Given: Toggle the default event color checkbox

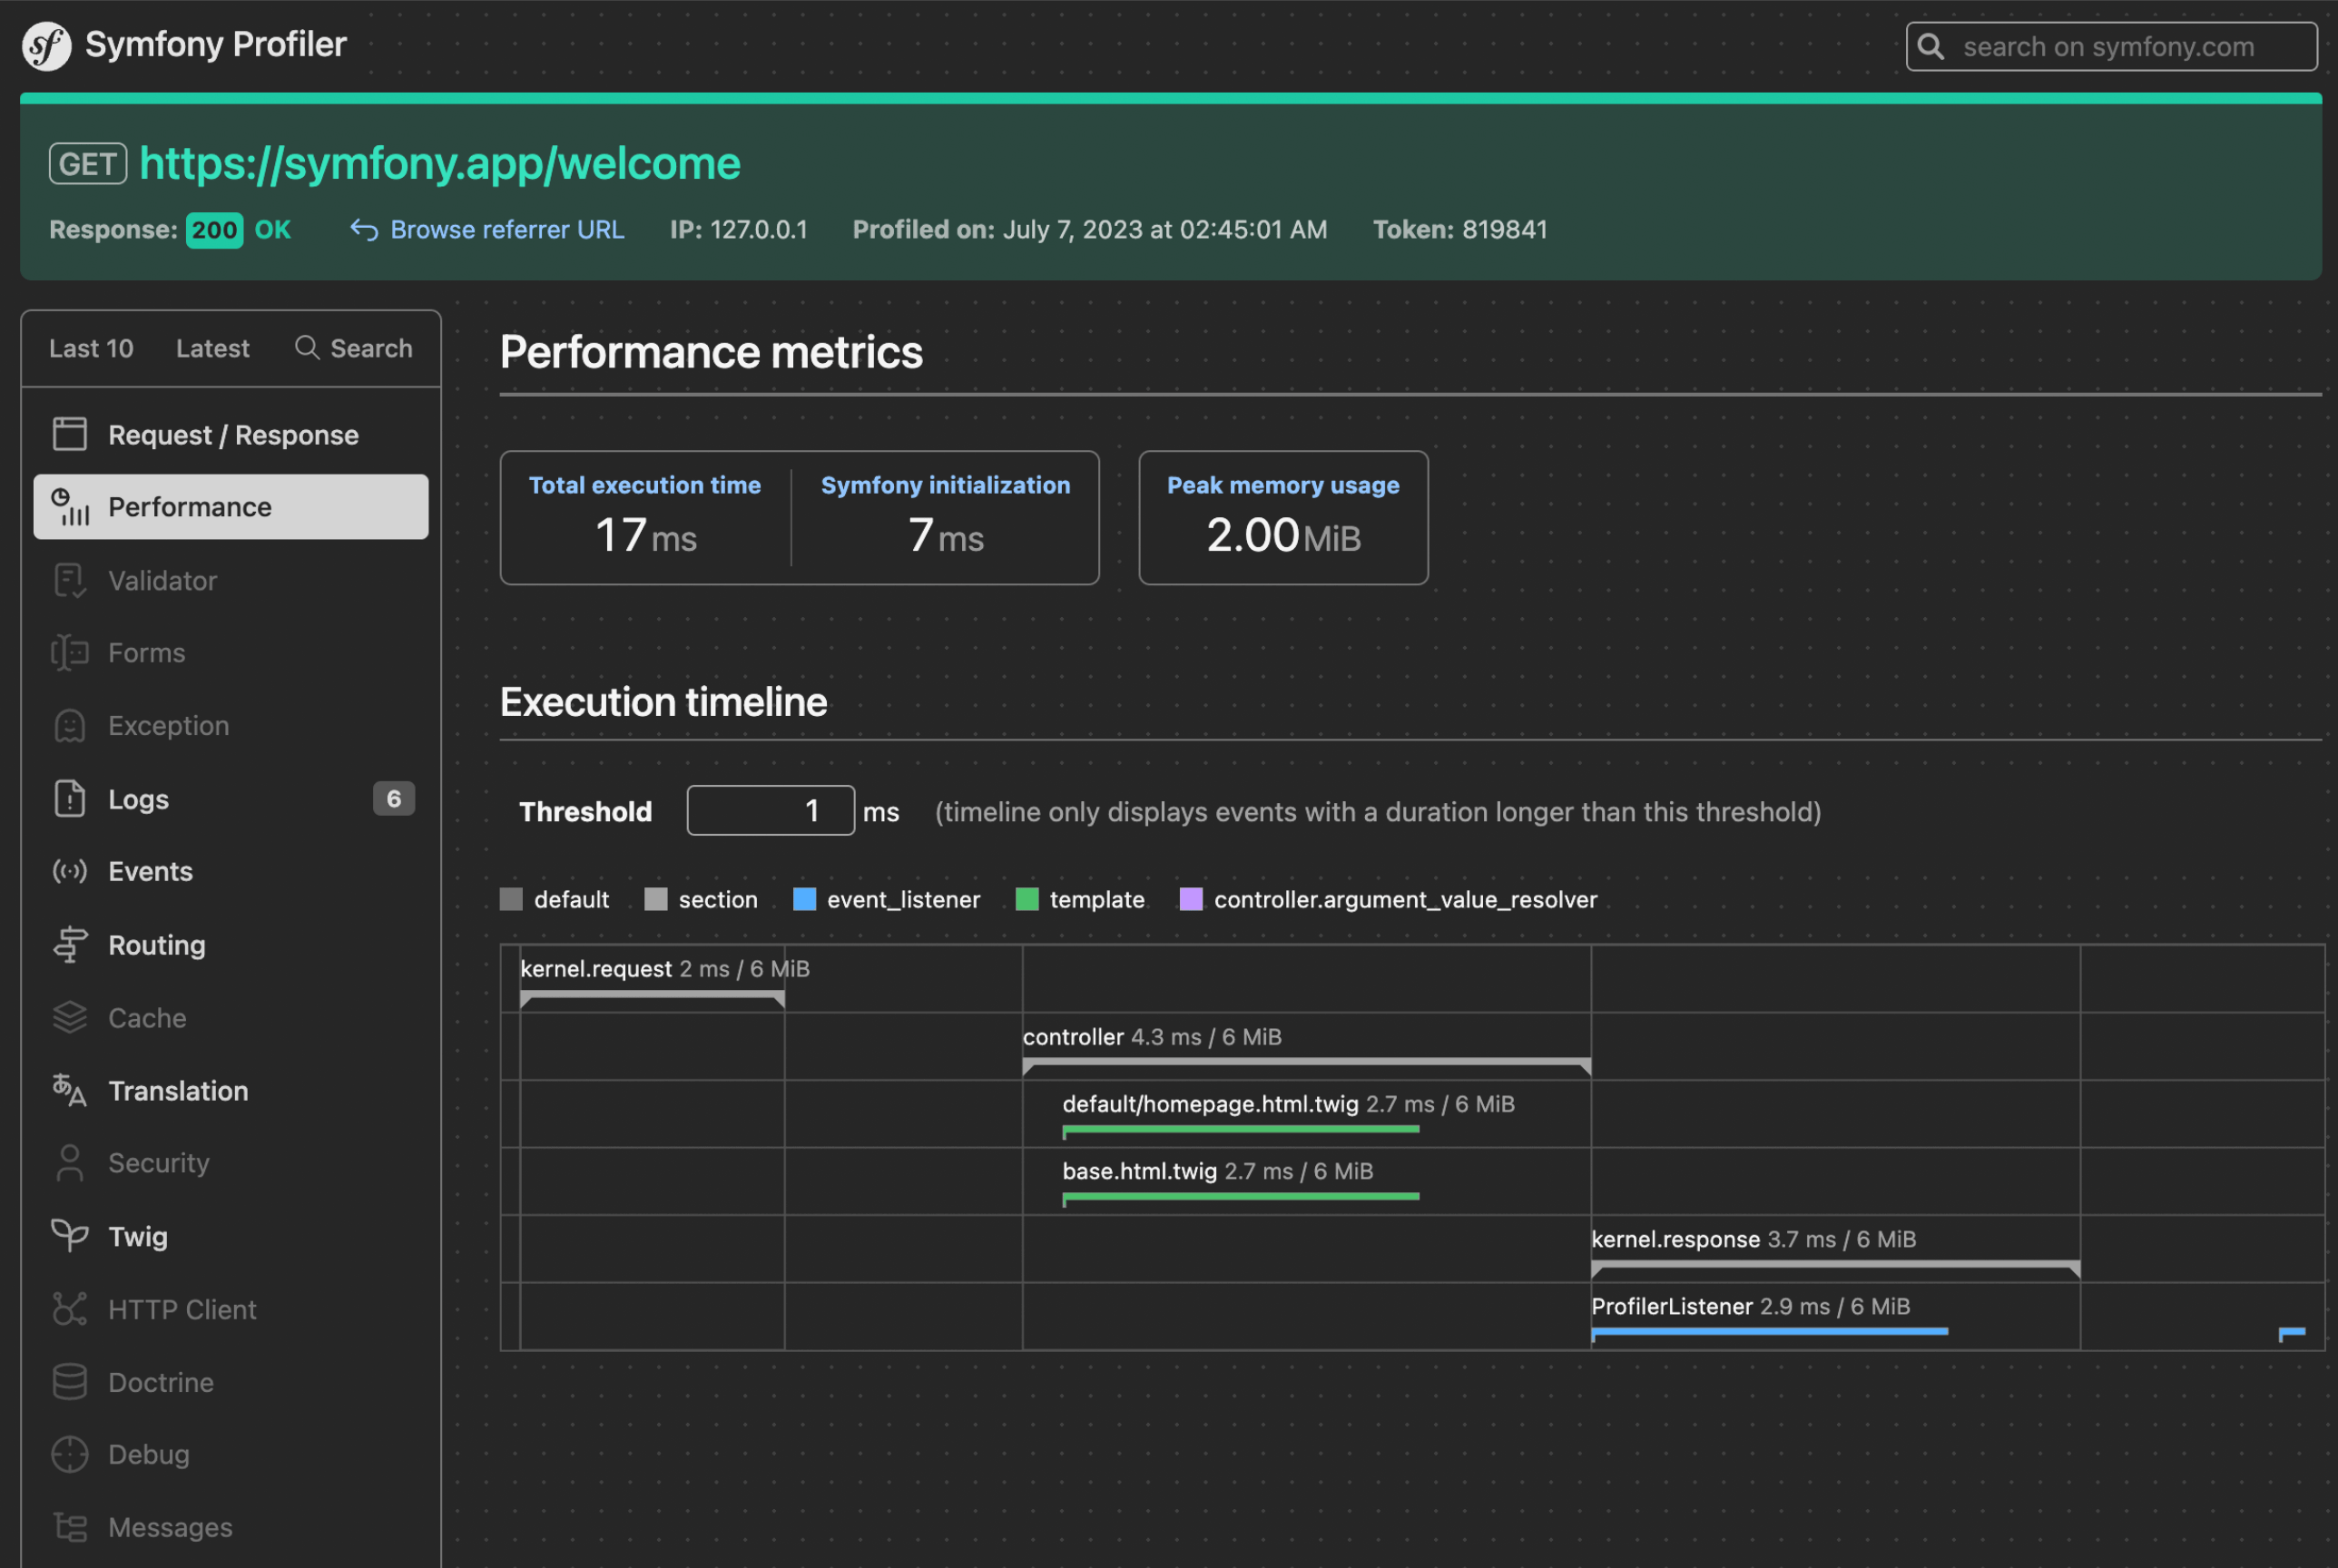Looking at the screenshot, I should 511,897.
